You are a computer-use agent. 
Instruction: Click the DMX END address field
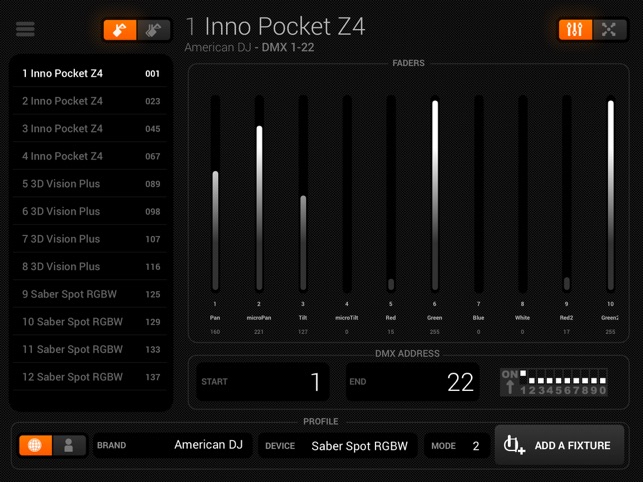(x=413, y=382)
